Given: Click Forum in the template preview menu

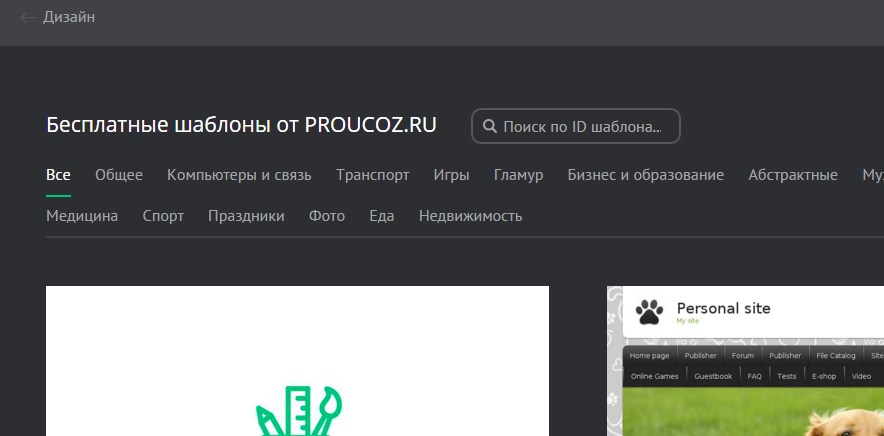Looking at the screenshot, I should pos(742,356).
